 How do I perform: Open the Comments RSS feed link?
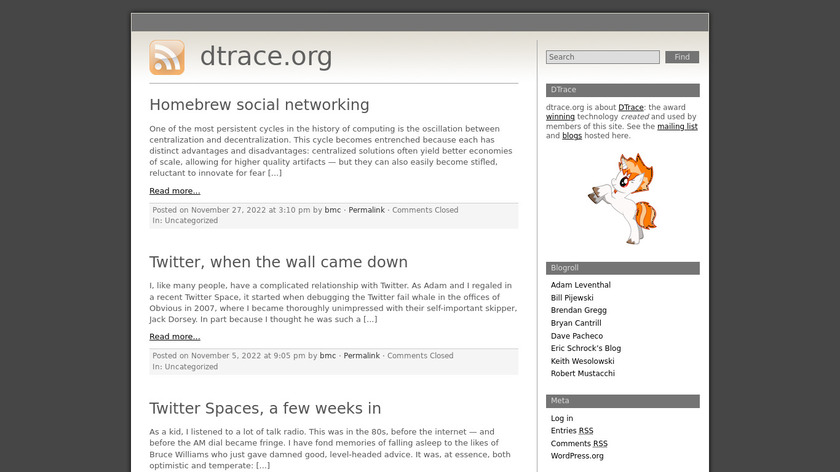coord(579,444)
